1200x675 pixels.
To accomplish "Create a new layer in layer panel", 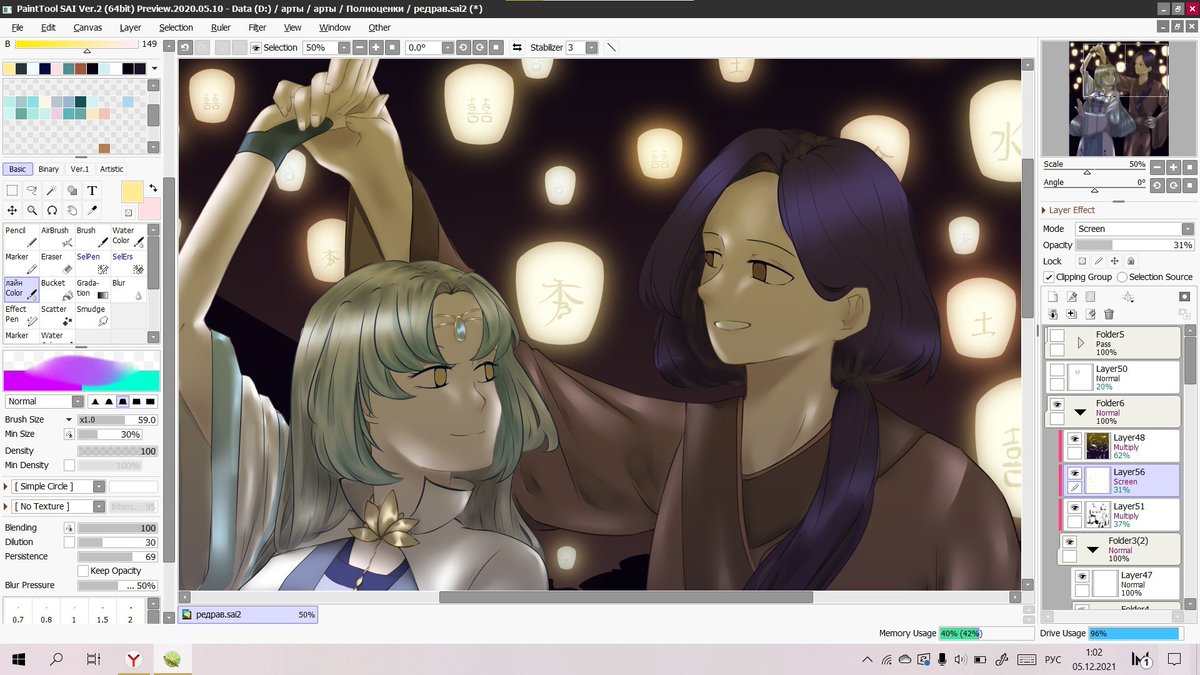I will (1053, 297).
